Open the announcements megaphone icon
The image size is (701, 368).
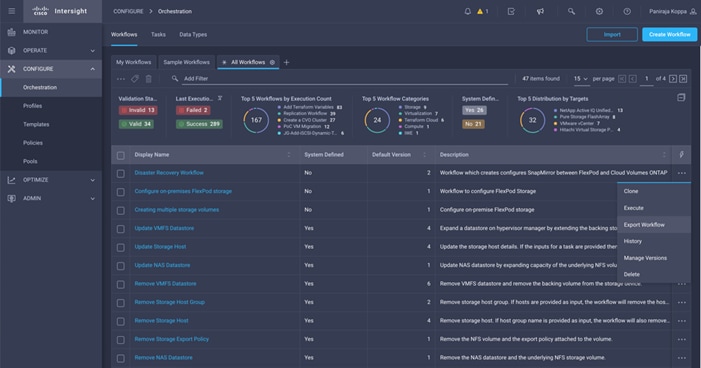[x=541, y=12]
